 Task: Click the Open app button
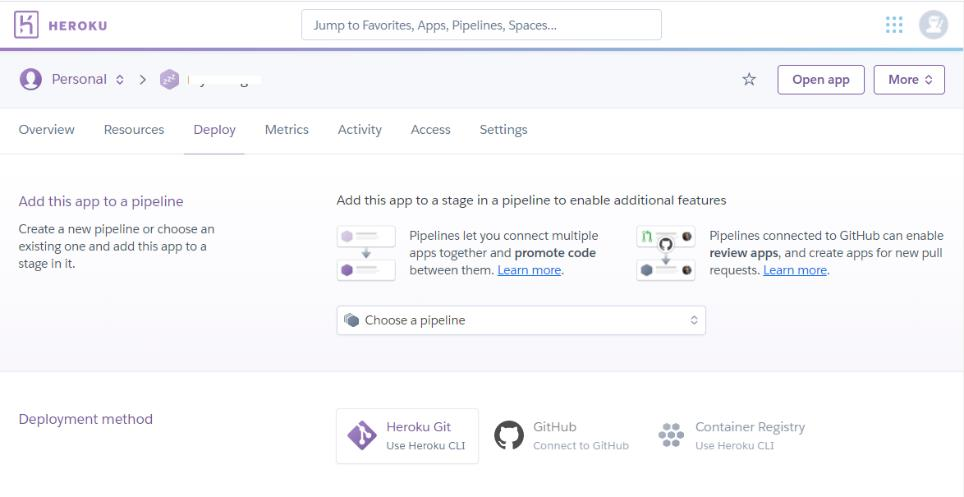[821, 80]
